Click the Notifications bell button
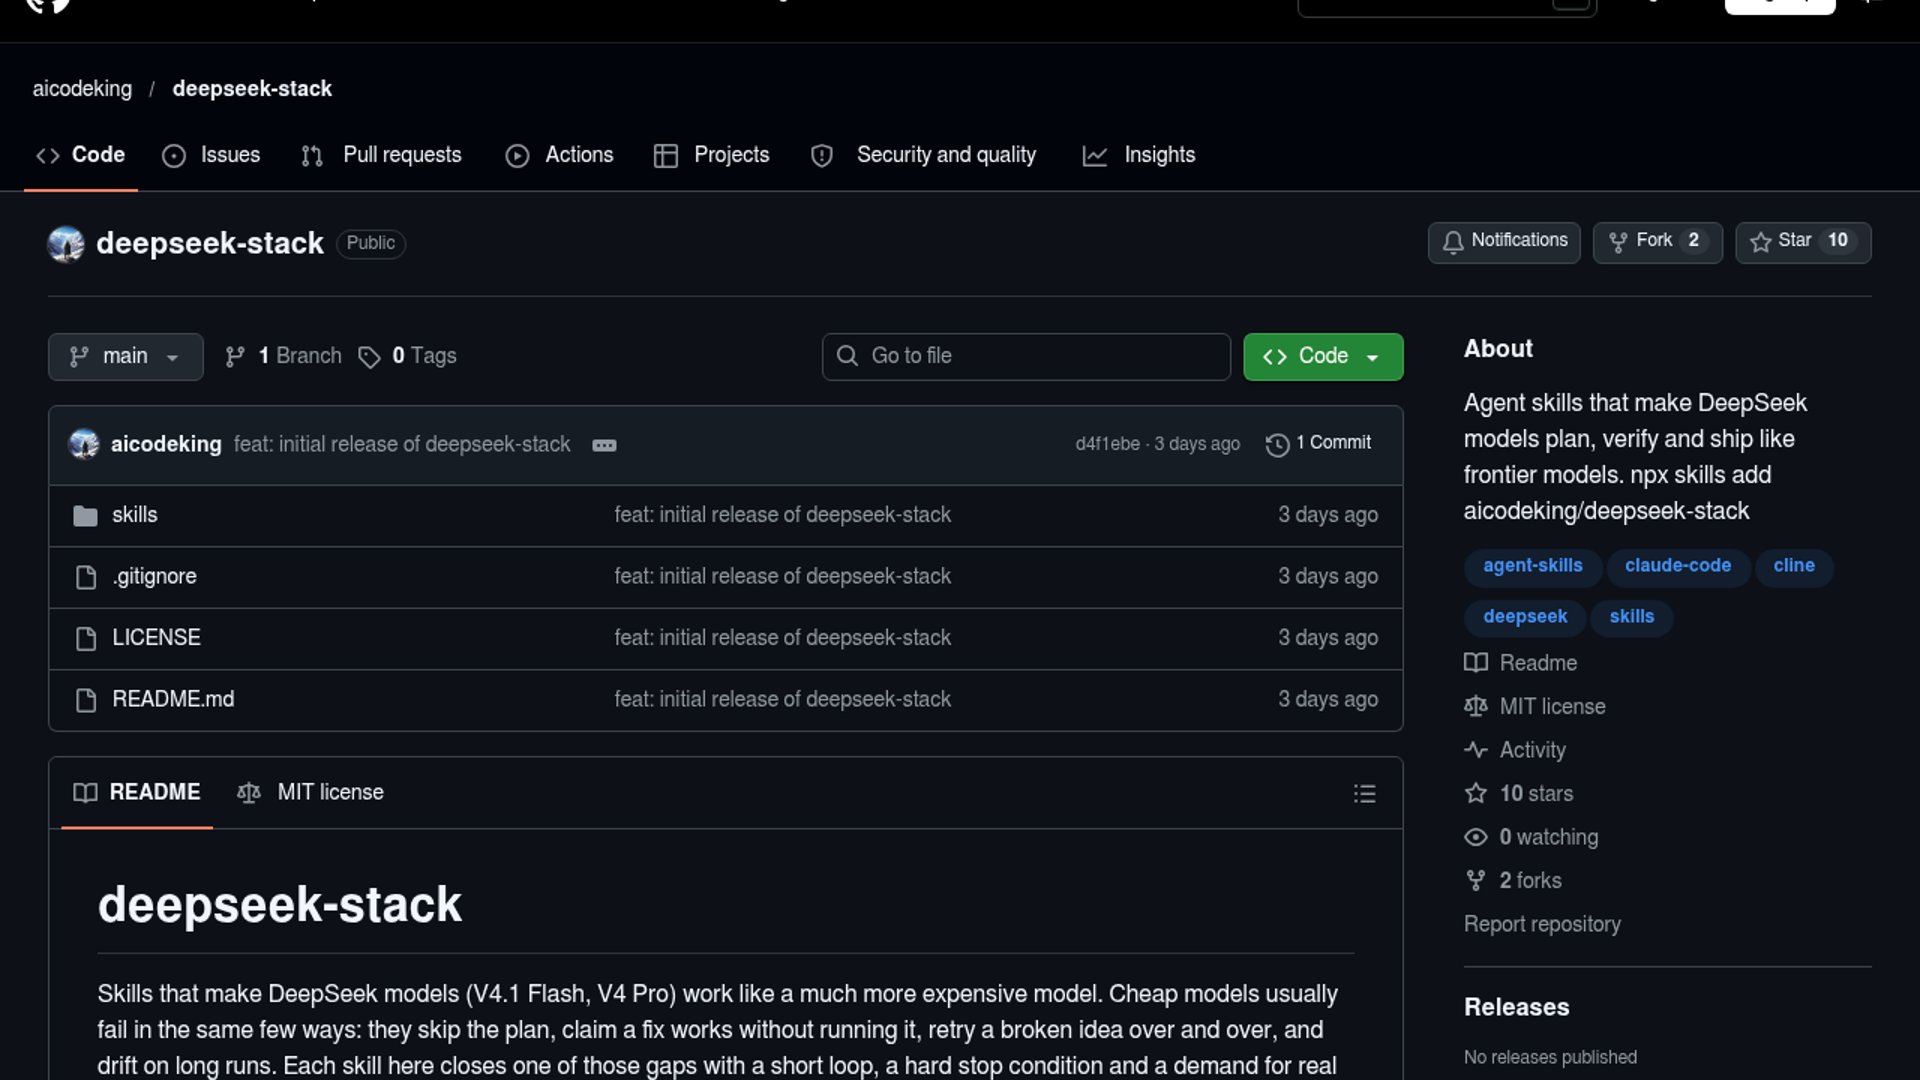The height and width of the screenshot is (1080, 1920). point(1504,242)
